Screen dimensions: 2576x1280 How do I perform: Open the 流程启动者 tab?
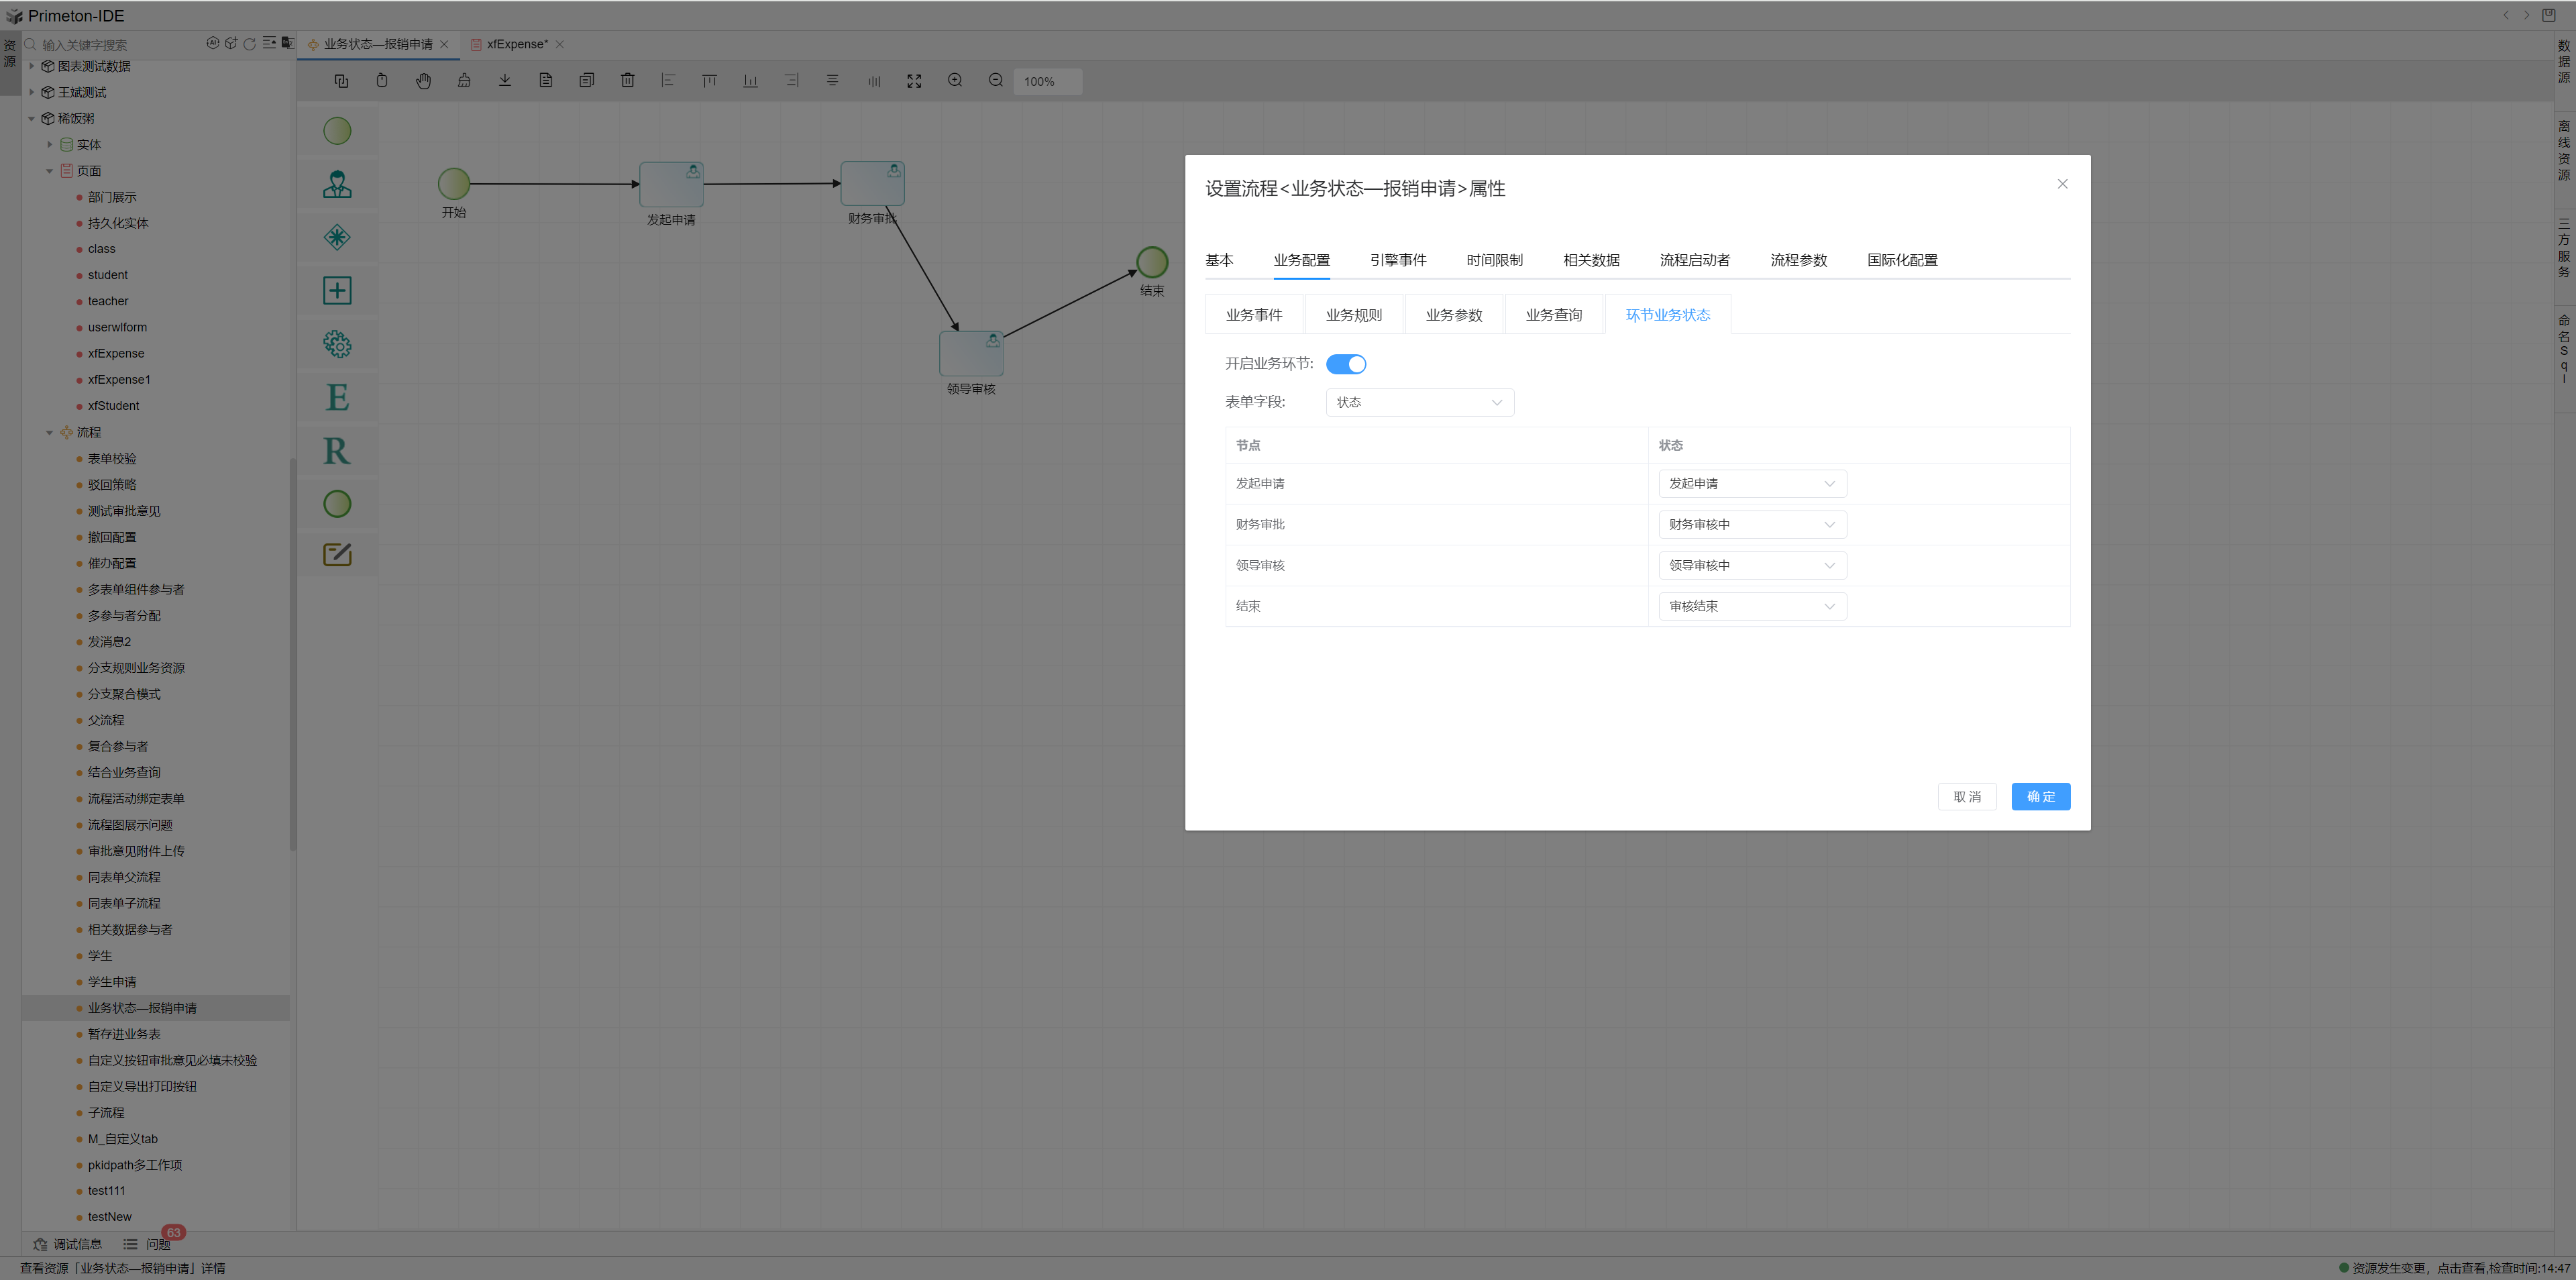1694,260
